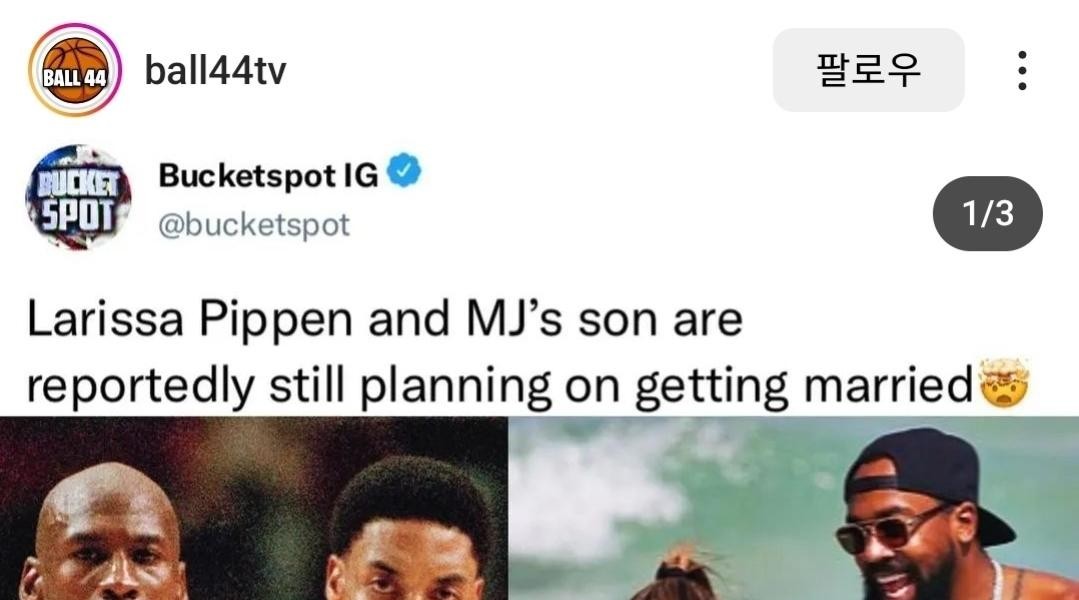The image size is (1079, 600).
Task: Select the 'reportedly still planning on getting married' line
Action: (500, 385)
